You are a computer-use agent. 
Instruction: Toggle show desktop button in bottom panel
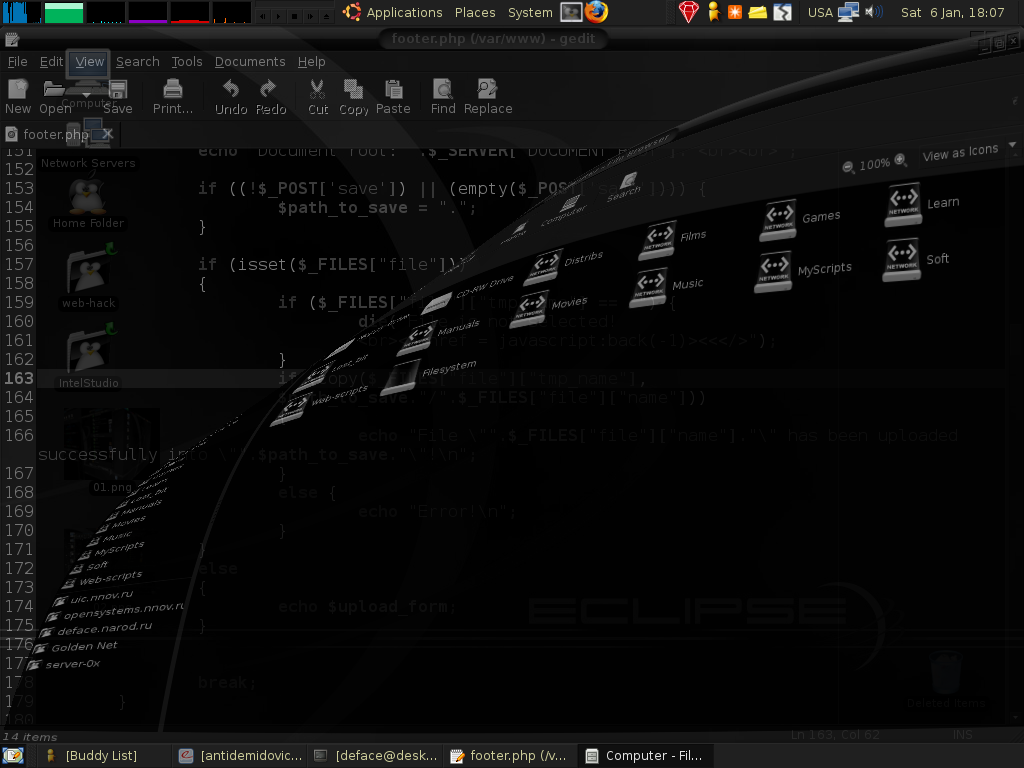13,755
